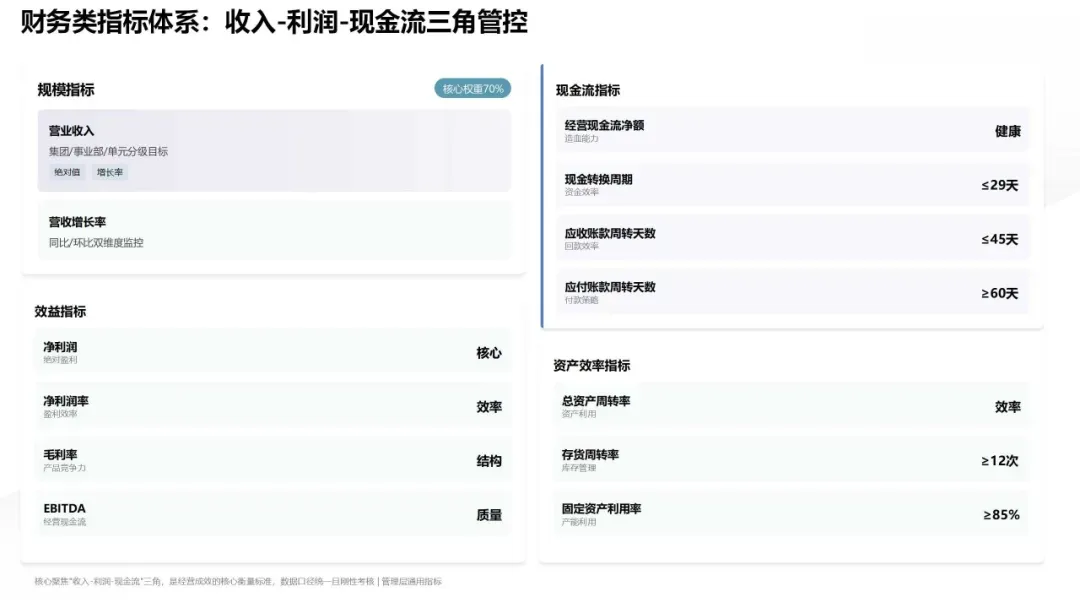
Task: Click the ≥12次 value
Action: tap(999, 461)
